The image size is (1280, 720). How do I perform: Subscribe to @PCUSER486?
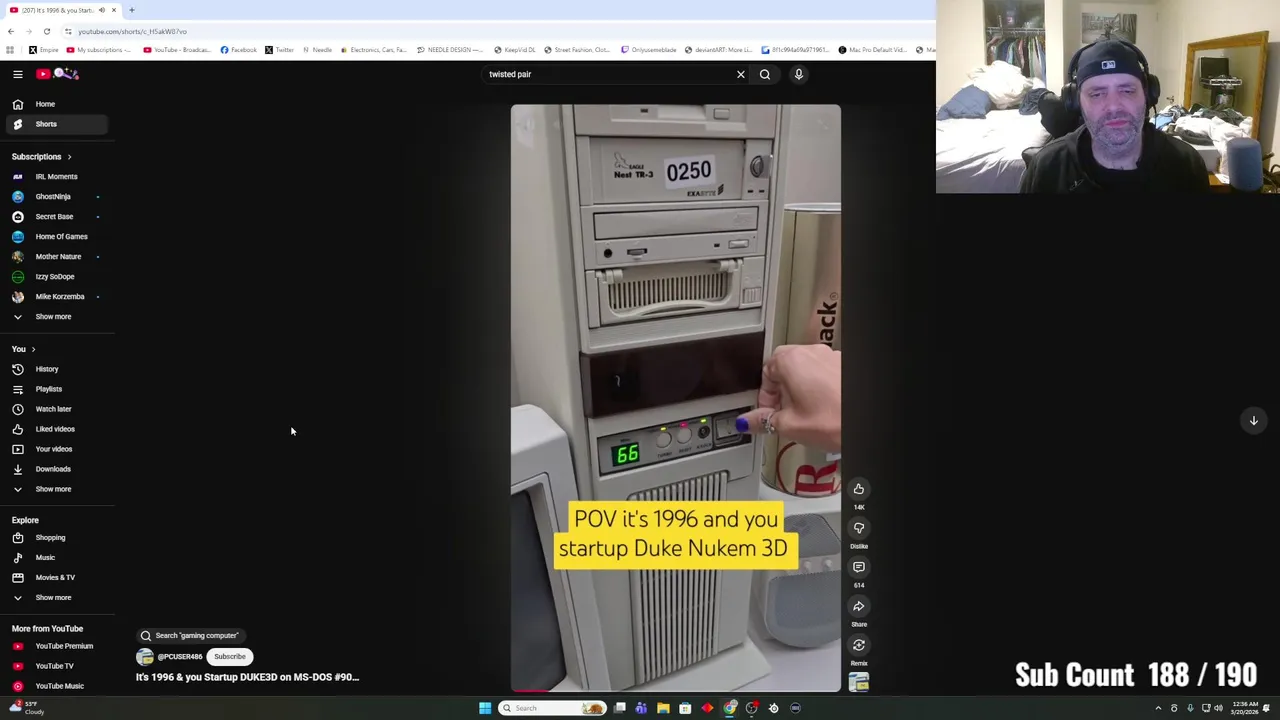click(230, 657)
